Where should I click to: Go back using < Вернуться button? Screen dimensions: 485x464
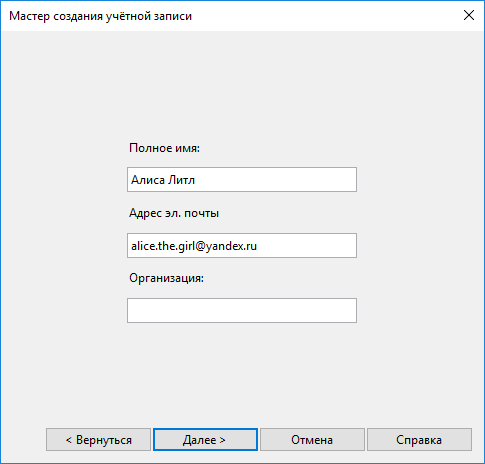tap(99, 440)
